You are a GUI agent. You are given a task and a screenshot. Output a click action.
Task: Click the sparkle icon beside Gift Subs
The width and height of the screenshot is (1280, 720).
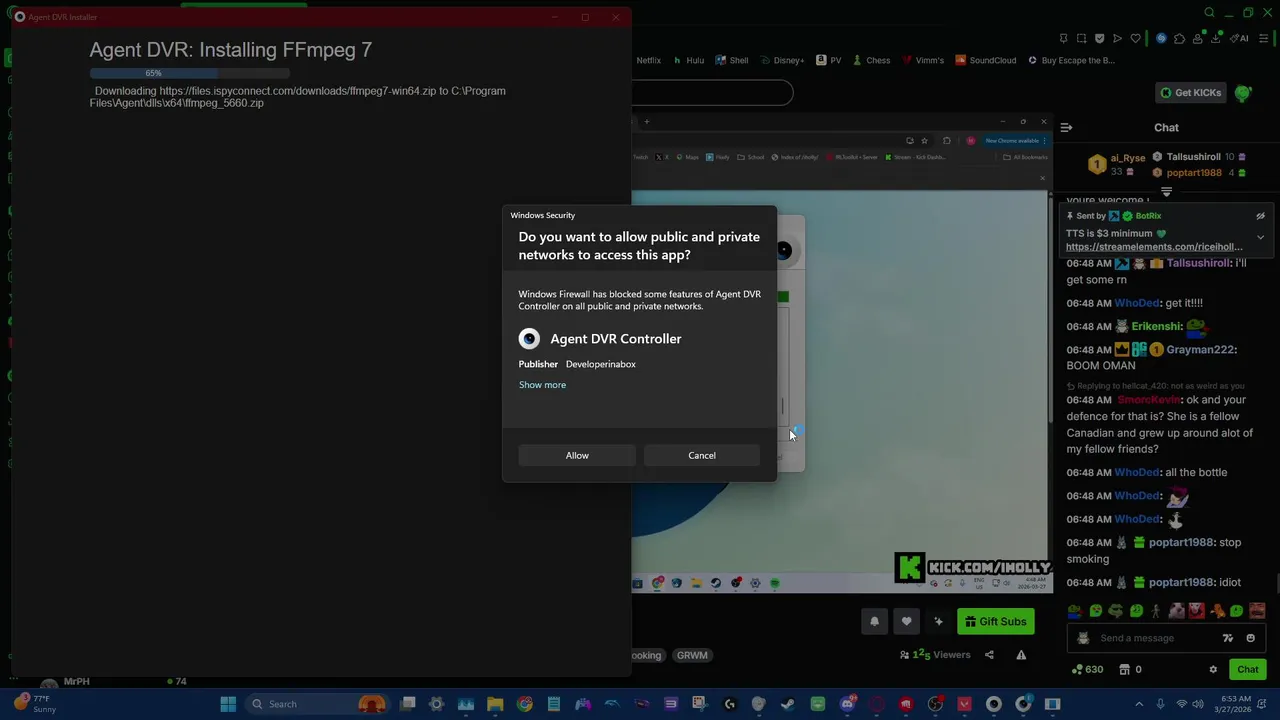[938, 622]
